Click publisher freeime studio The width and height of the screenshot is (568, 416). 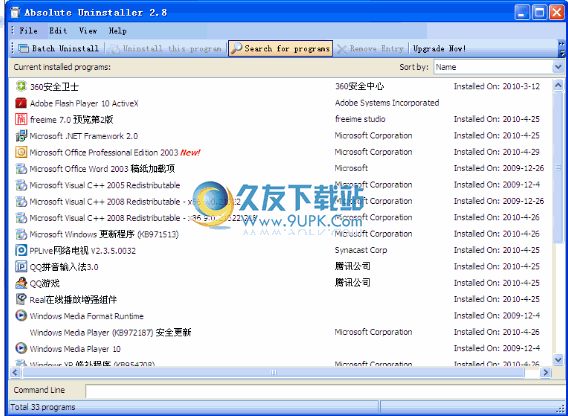coord(360,119)
